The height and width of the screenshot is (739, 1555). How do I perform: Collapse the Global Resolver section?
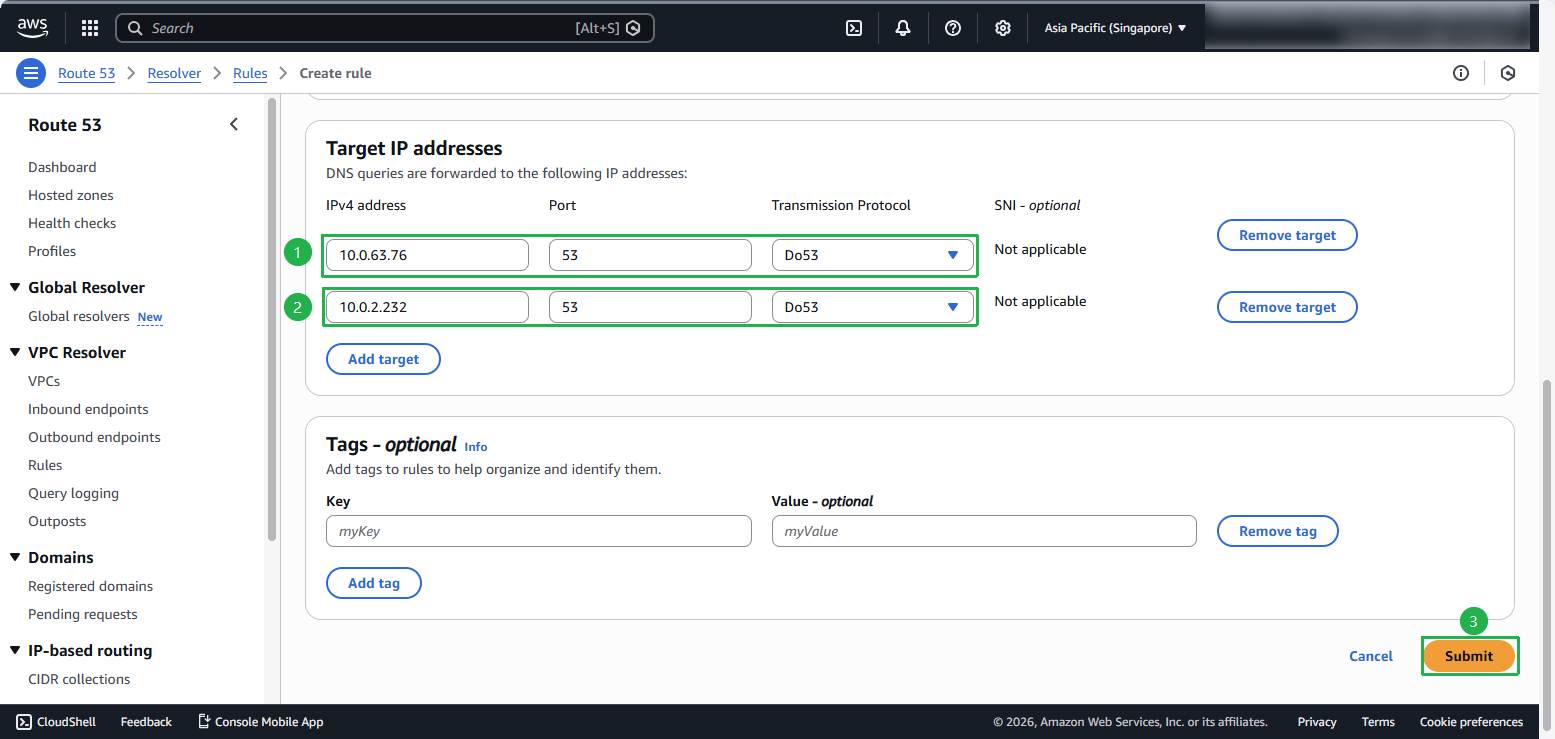15,288
